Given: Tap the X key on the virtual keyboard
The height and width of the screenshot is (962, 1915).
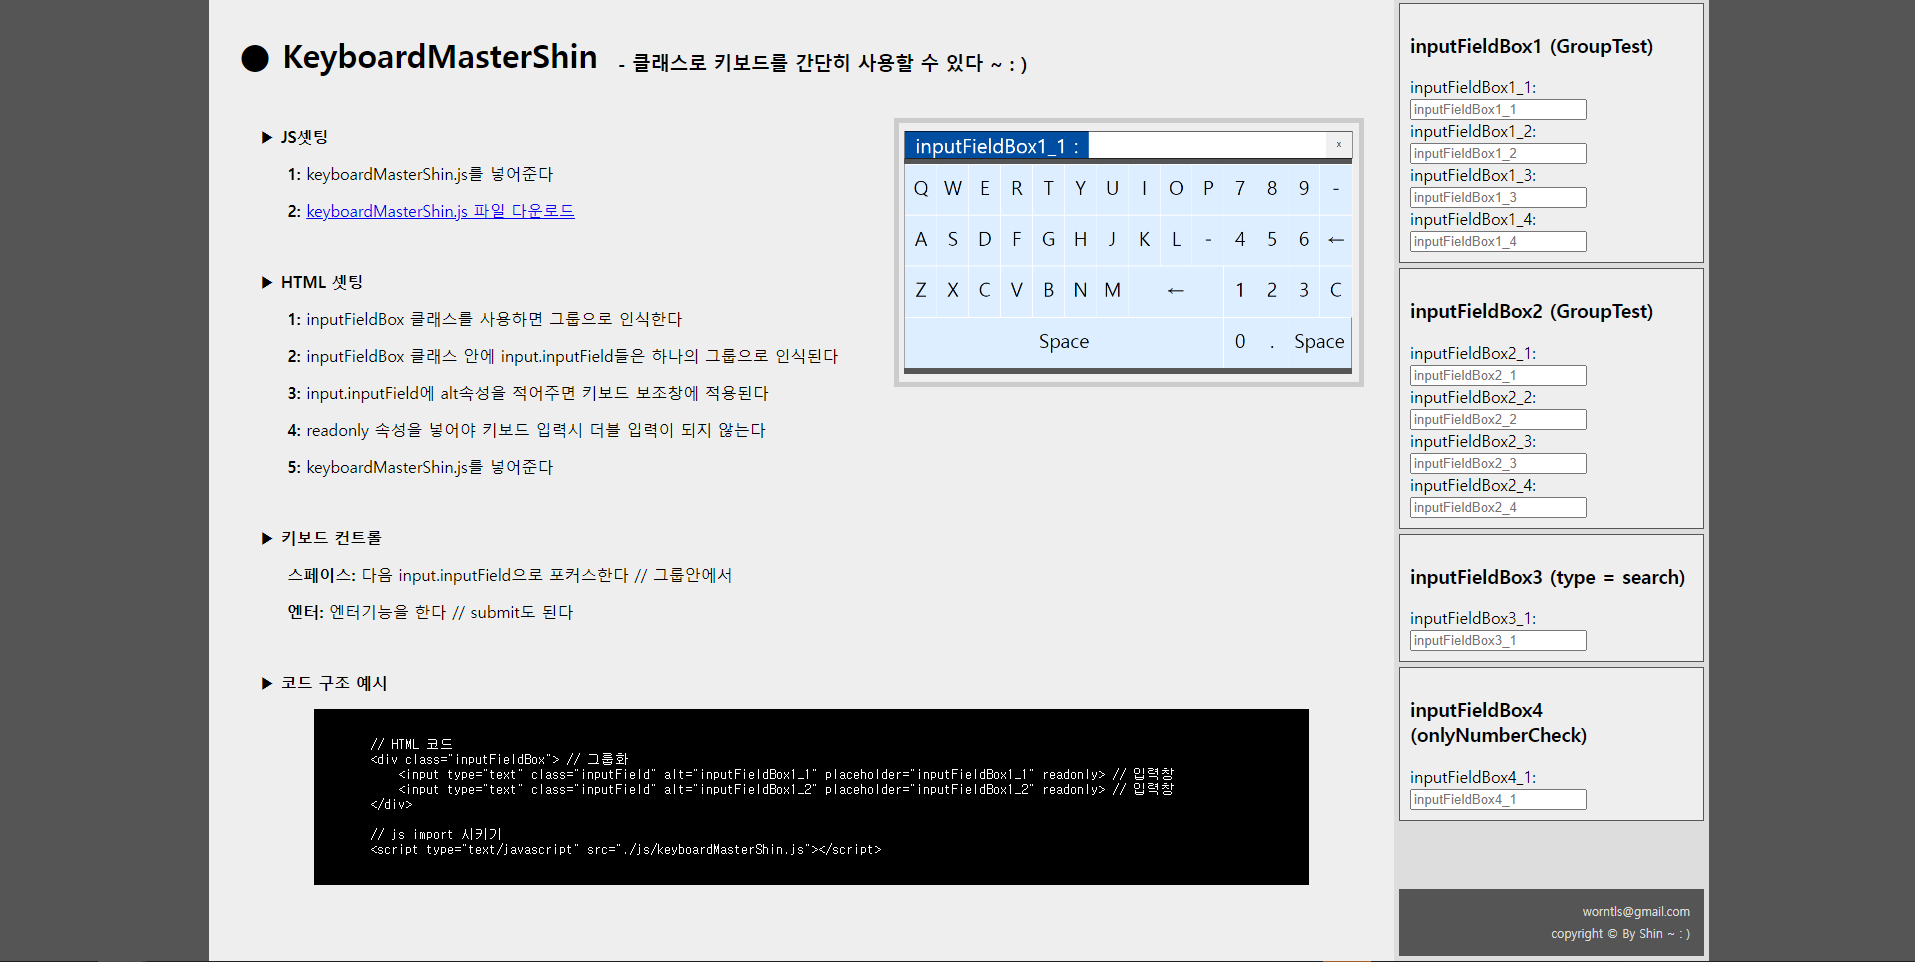Looking at the screenshot, I should click(x=953, y=290).
